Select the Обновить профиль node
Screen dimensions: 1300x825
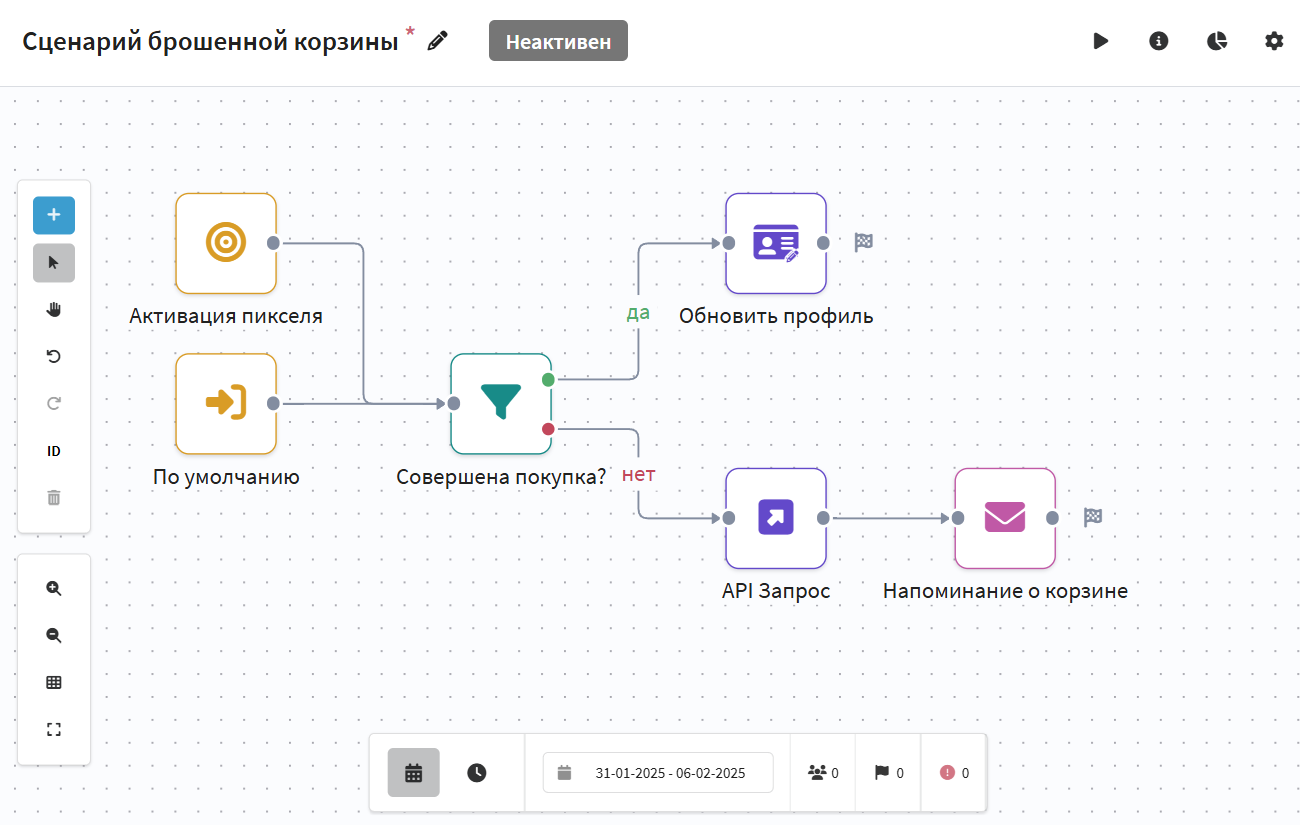coord(776,243)
